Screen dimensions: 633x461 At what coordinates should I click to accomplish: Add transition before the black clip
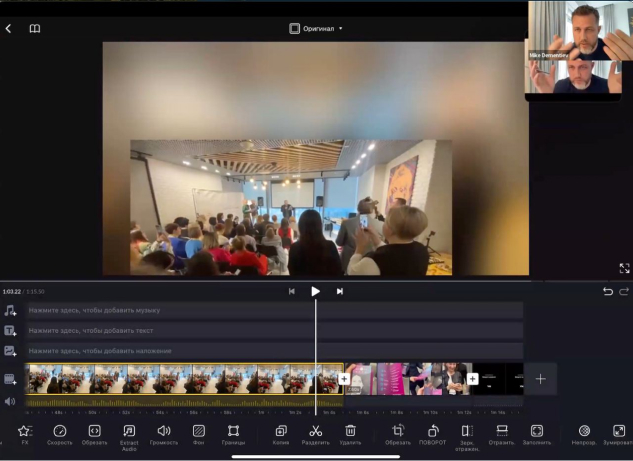[472, 379]
